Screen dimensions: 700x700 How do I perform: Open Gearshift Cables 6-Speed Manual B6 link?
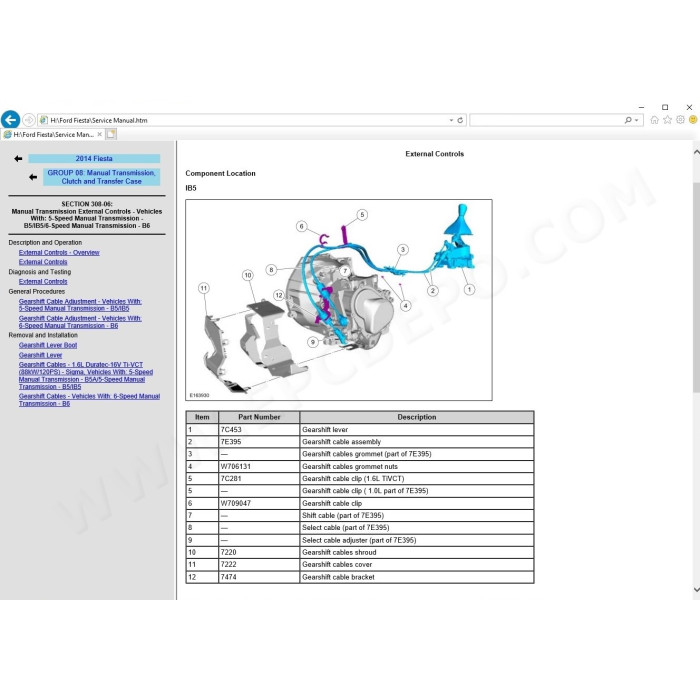[89, 400]
